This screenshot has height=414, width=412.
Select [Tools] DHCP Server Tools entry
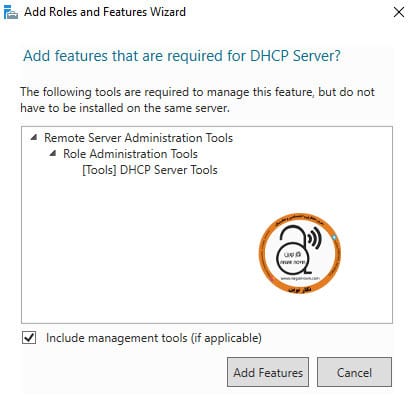(x=150, y=170)
